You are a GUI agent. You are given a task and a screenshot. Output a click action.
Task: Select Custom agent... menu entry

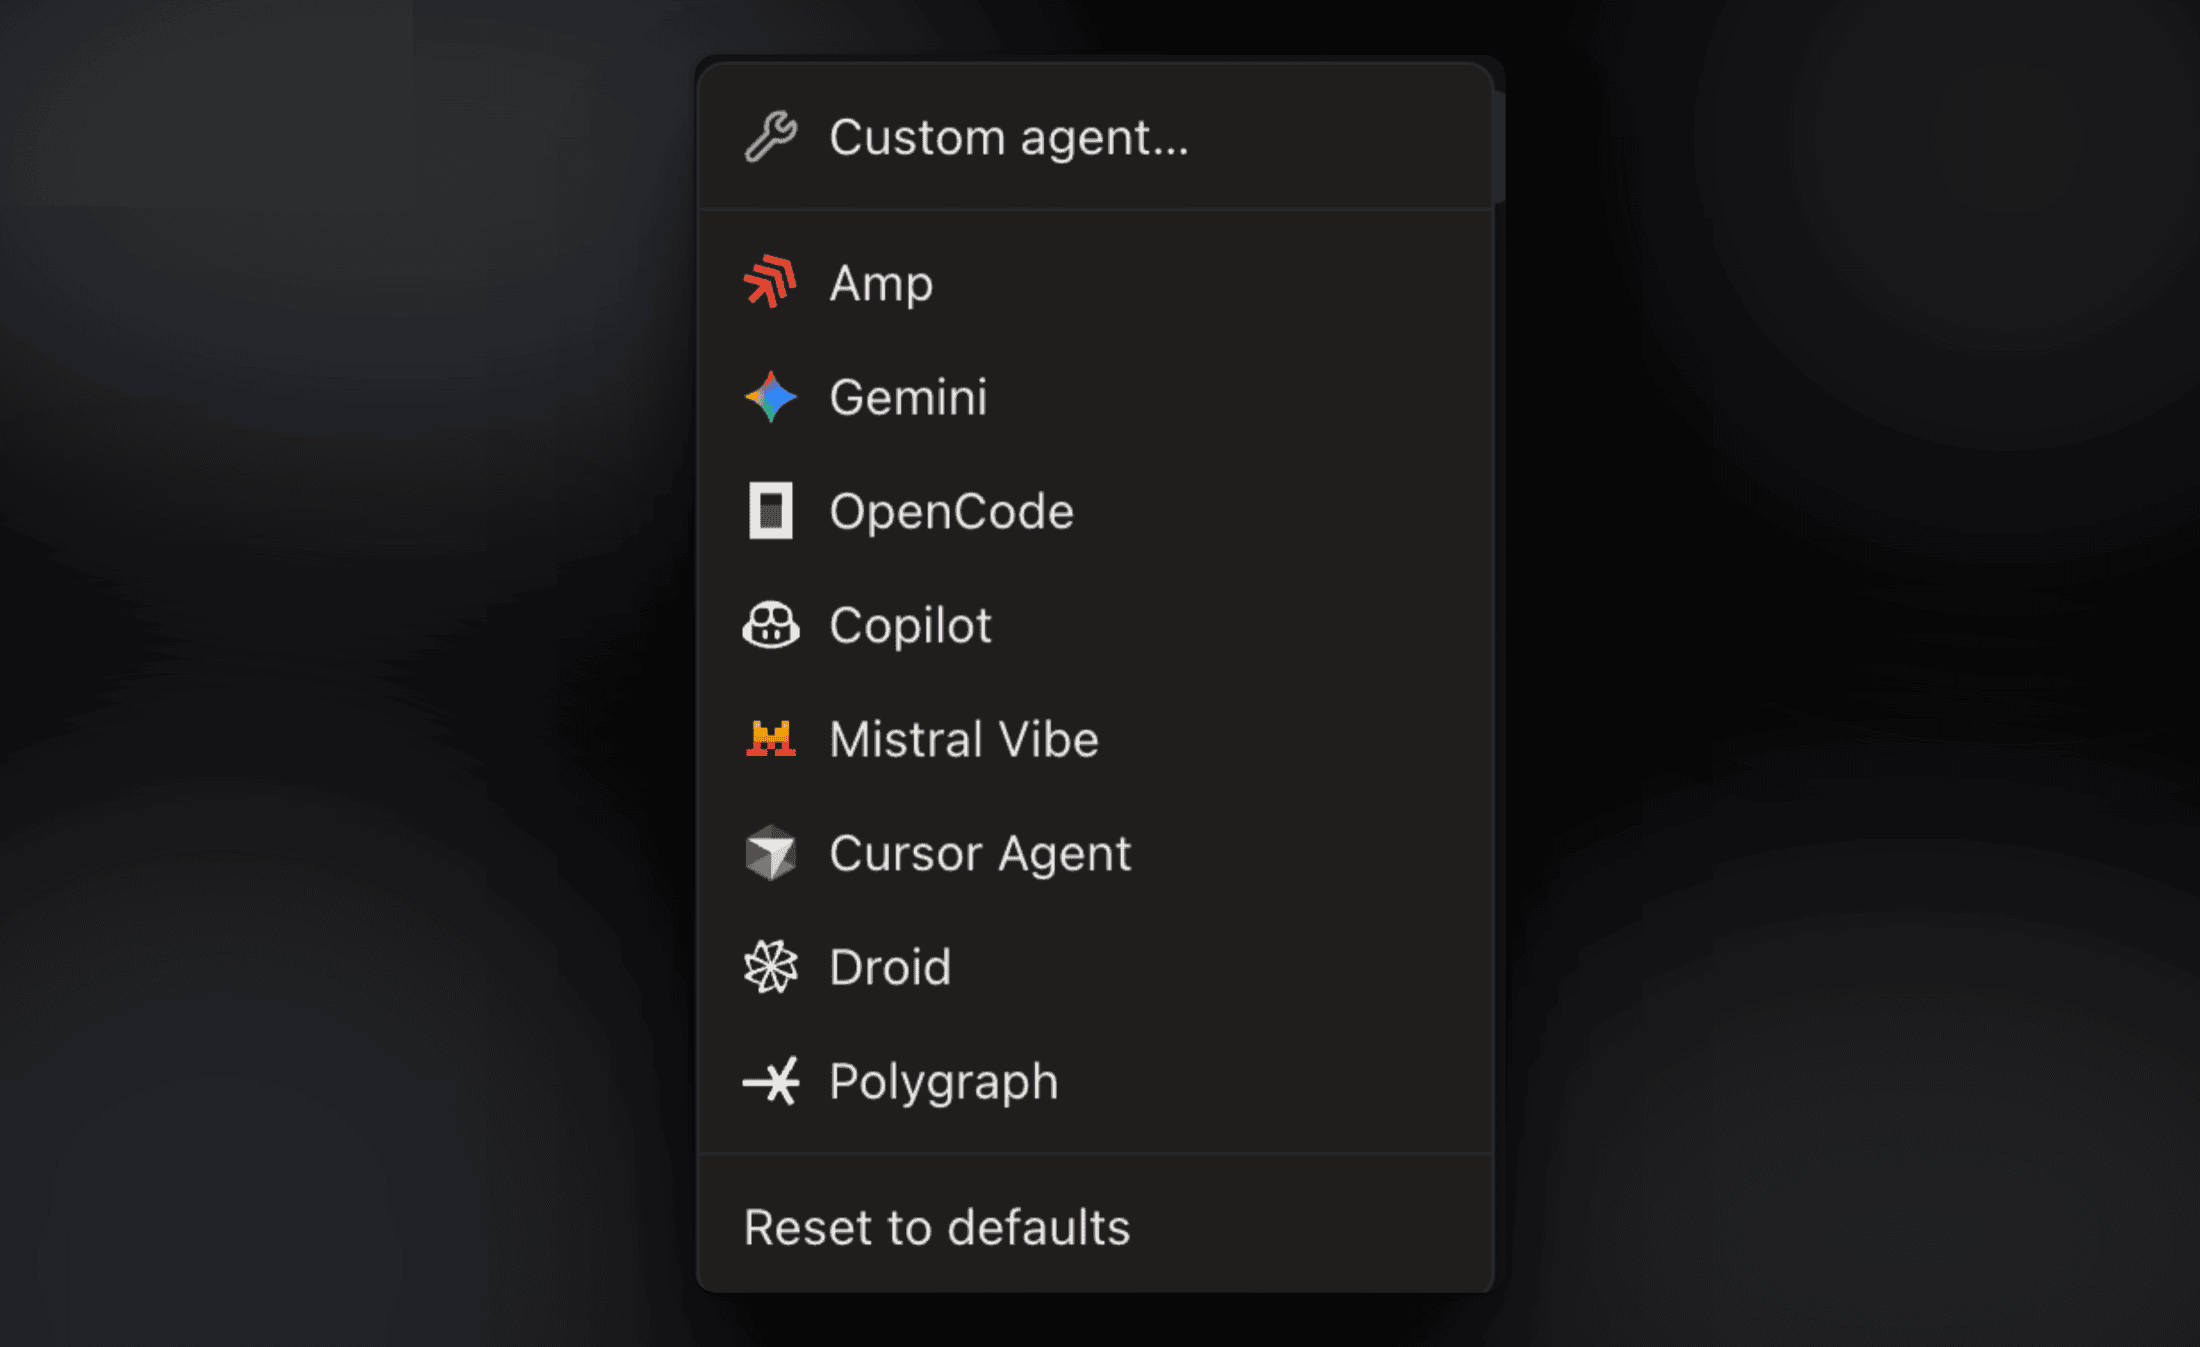pos(1095,137)
